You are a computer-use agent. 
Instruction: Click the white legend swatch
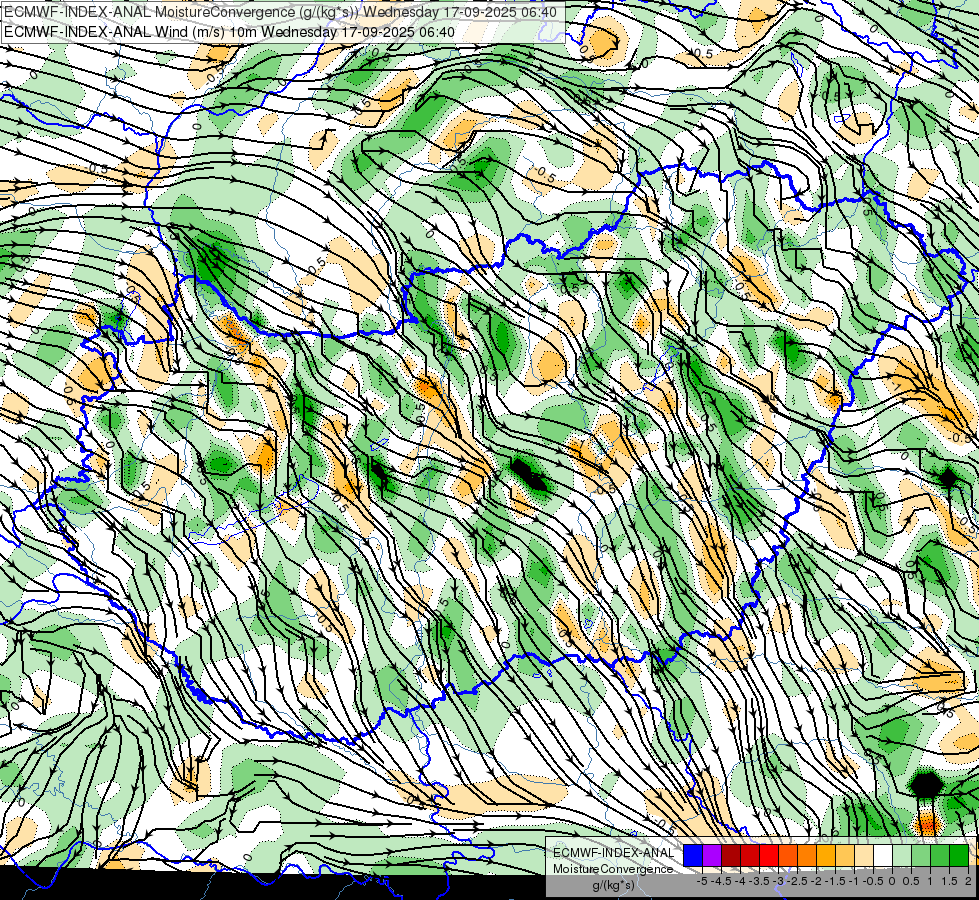point(883,856)
